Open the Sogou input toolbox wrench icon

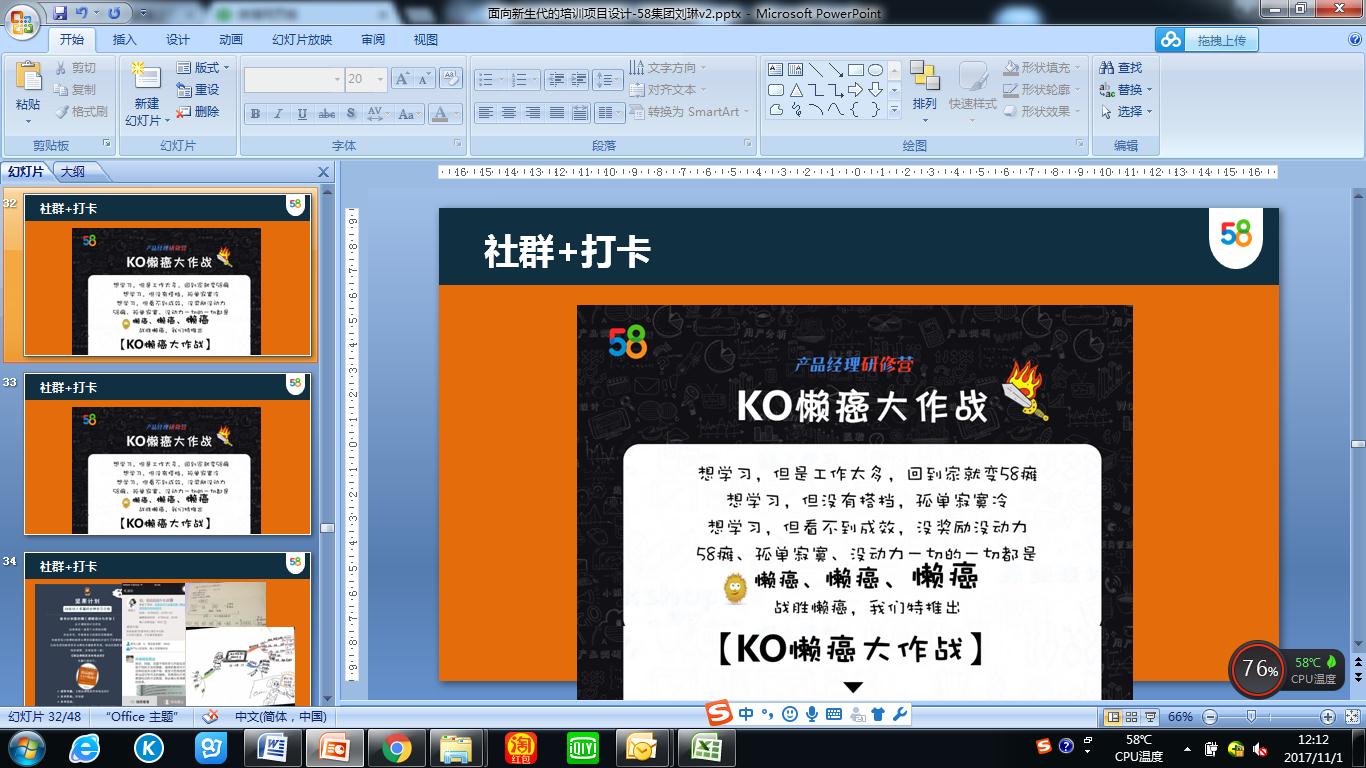(898, 714)
